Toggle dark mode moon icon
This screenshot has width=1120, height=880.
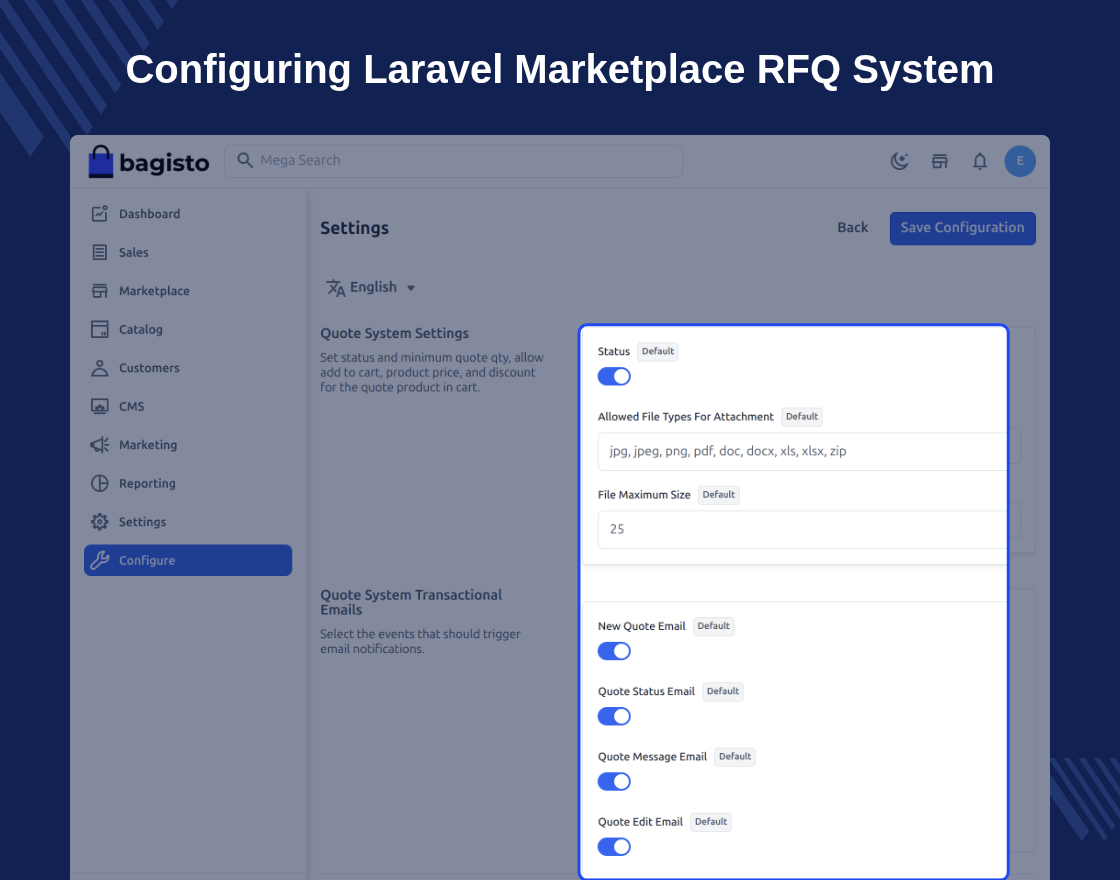click(899, 161)
